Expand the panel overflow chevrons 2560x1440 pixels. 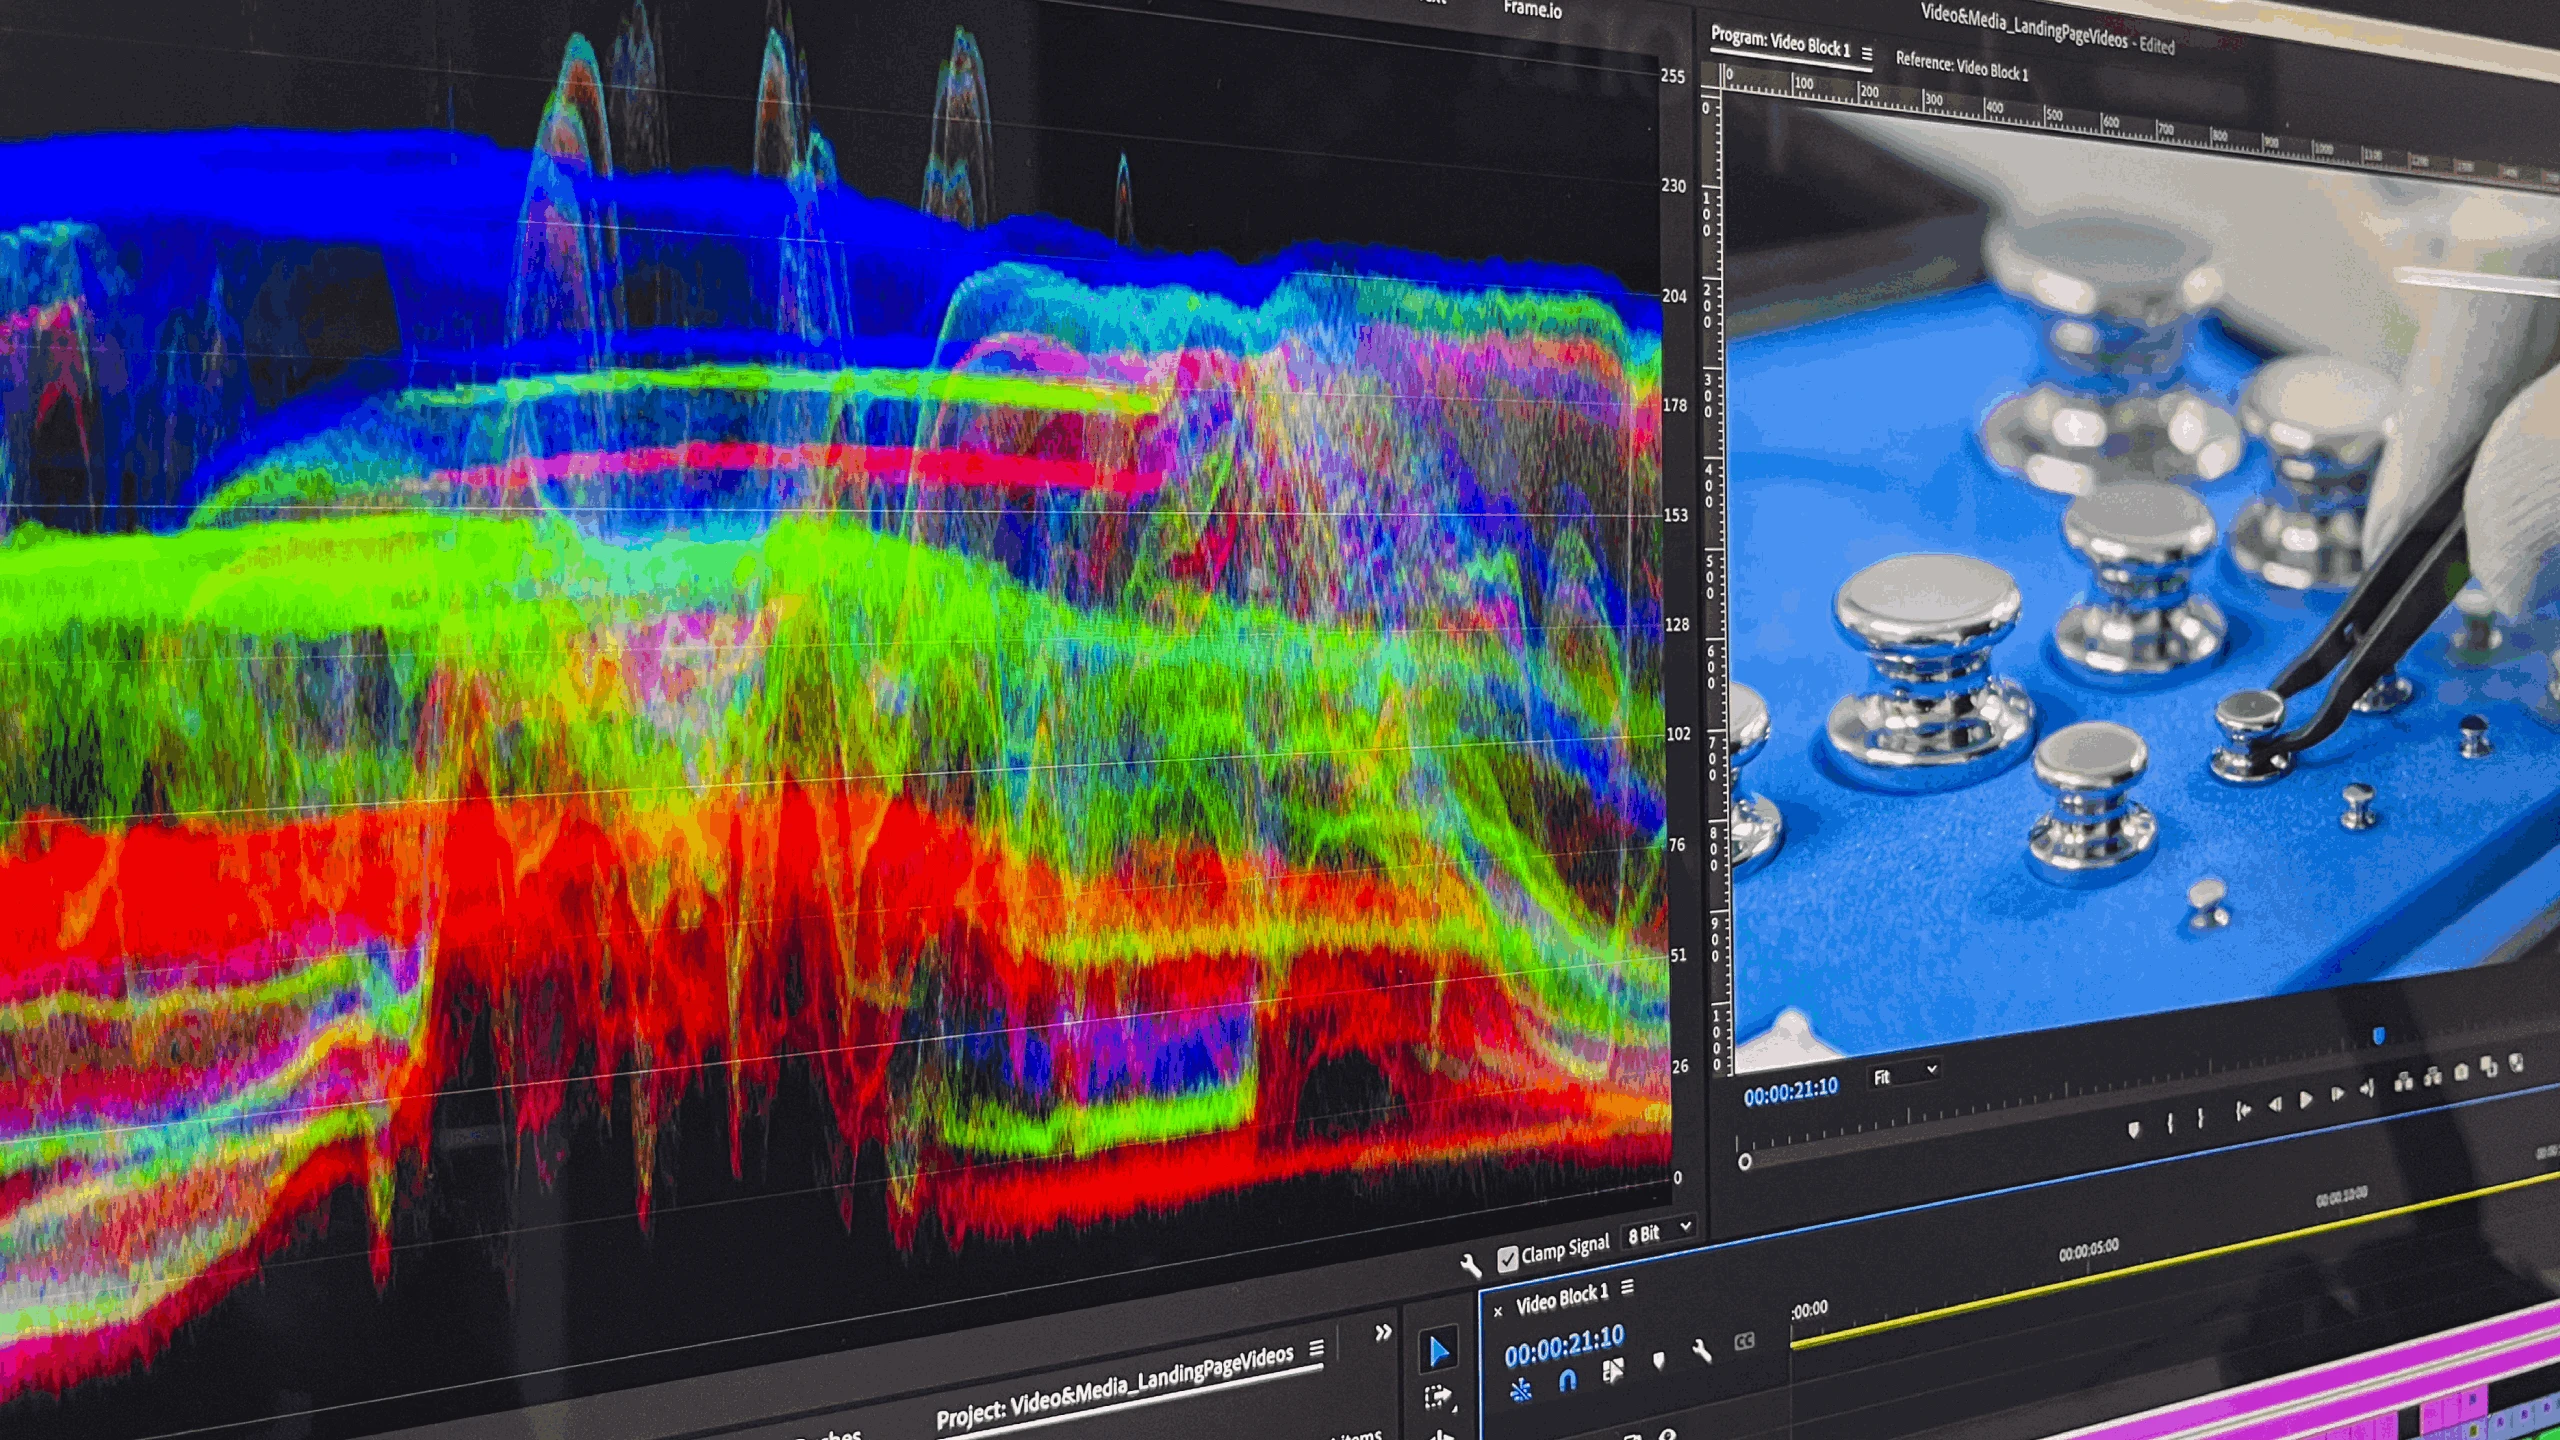pyautogui.click(x=1383, y=1332)
